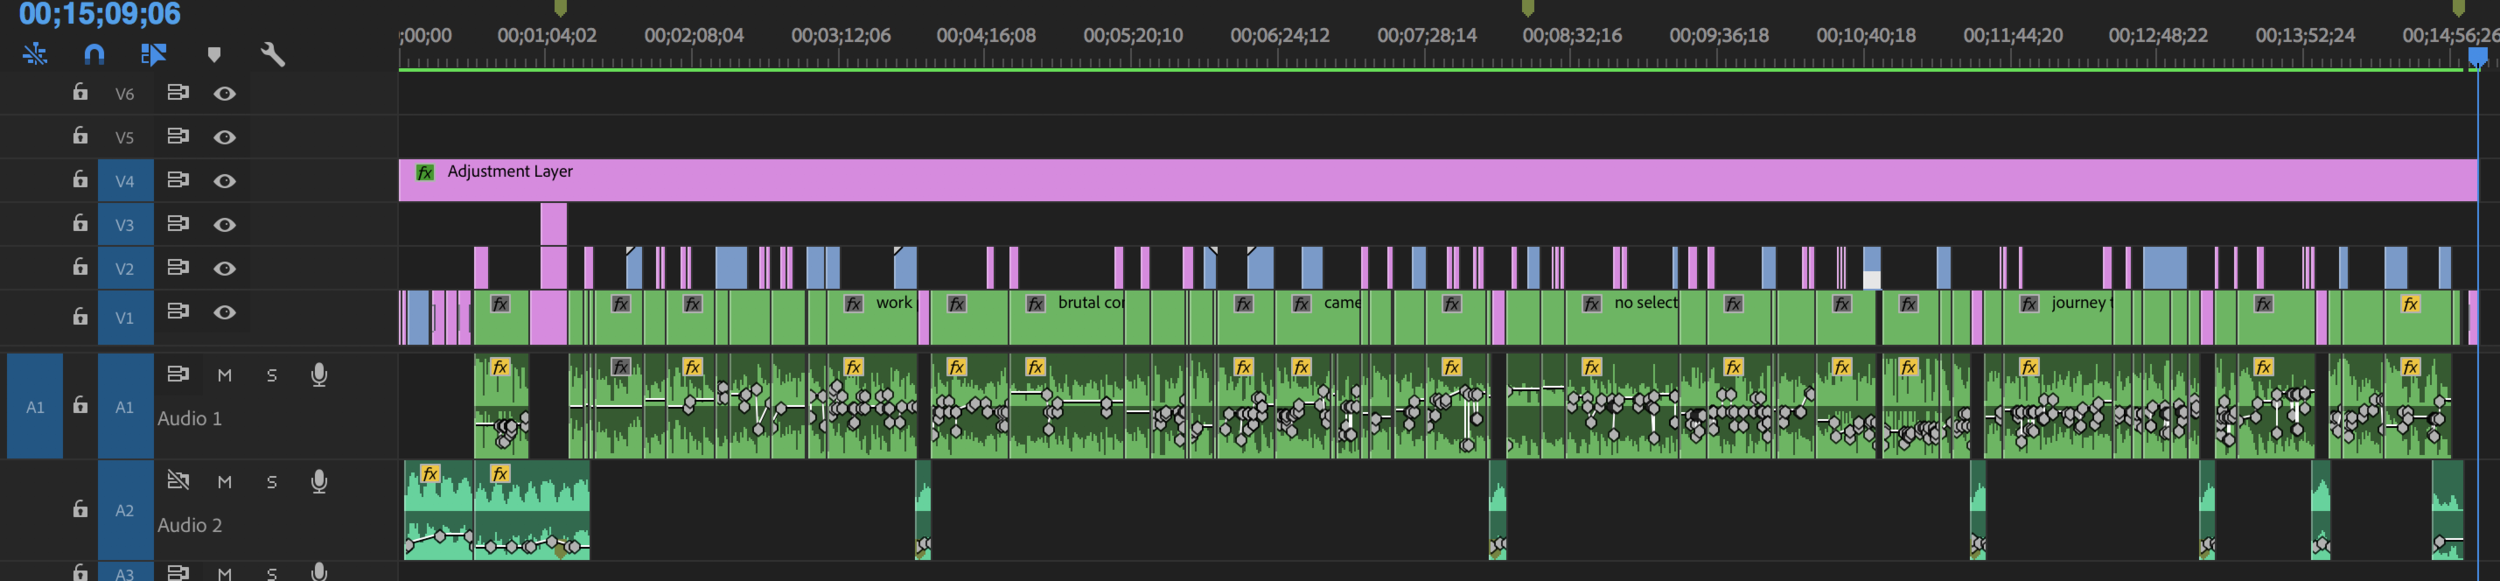Click Audio 2 track name
The width and height of the screenshot is (2500, 581).
tap(190, 525)
